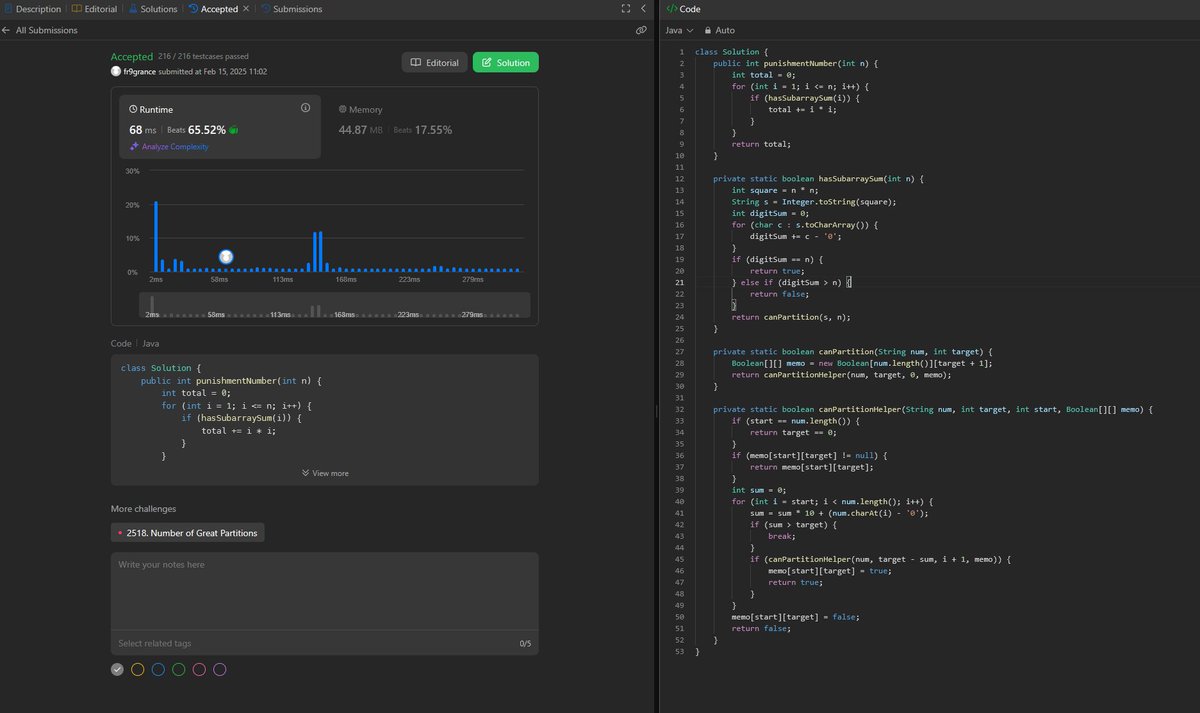Switch to the Submissions tab
Screen dimensions: 1200x713
tap(291, 9)
